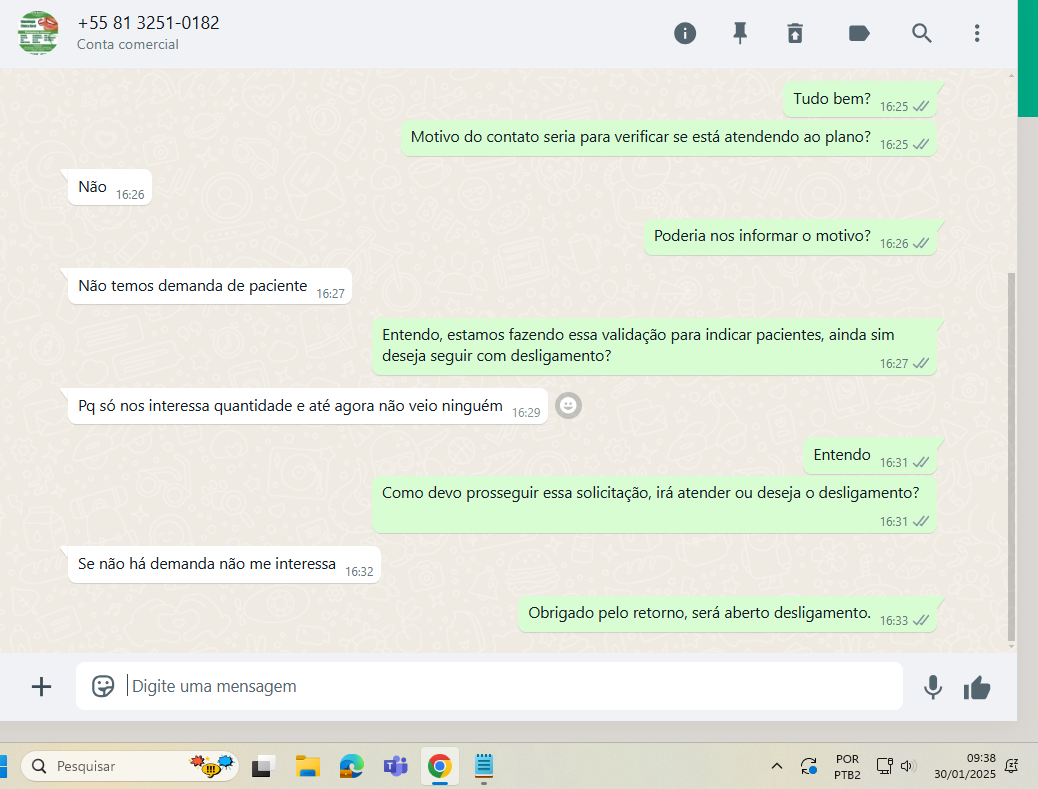Select 'Como devo prosseguir essa solicitação' message
This screenshot has height=789, width=1038.
coord(654,504)
